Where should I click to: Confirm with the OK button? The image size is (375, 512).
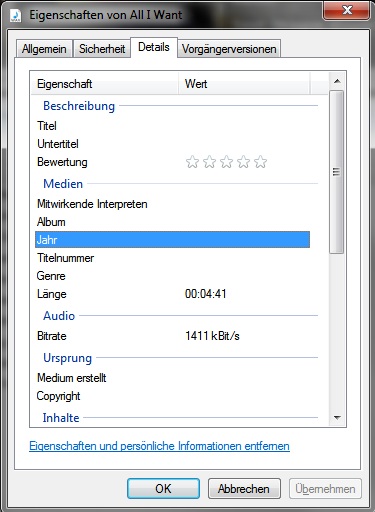163,489
